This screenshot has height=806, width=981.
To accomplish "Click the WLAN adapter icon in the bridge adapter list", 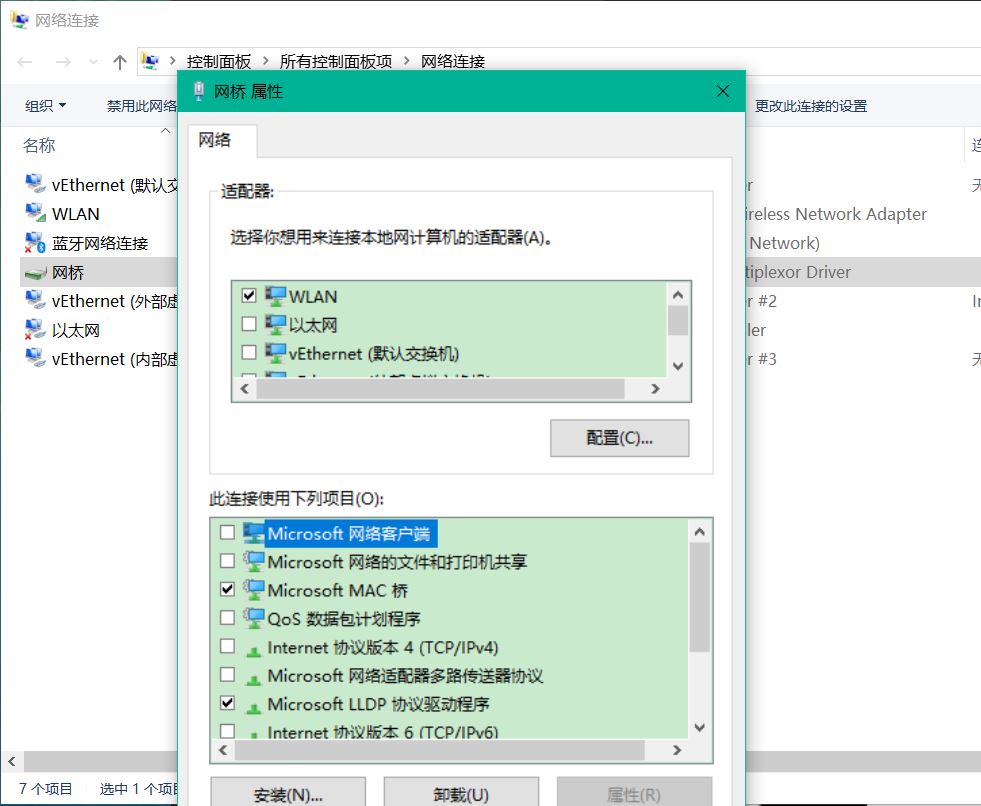I will 275,296.
